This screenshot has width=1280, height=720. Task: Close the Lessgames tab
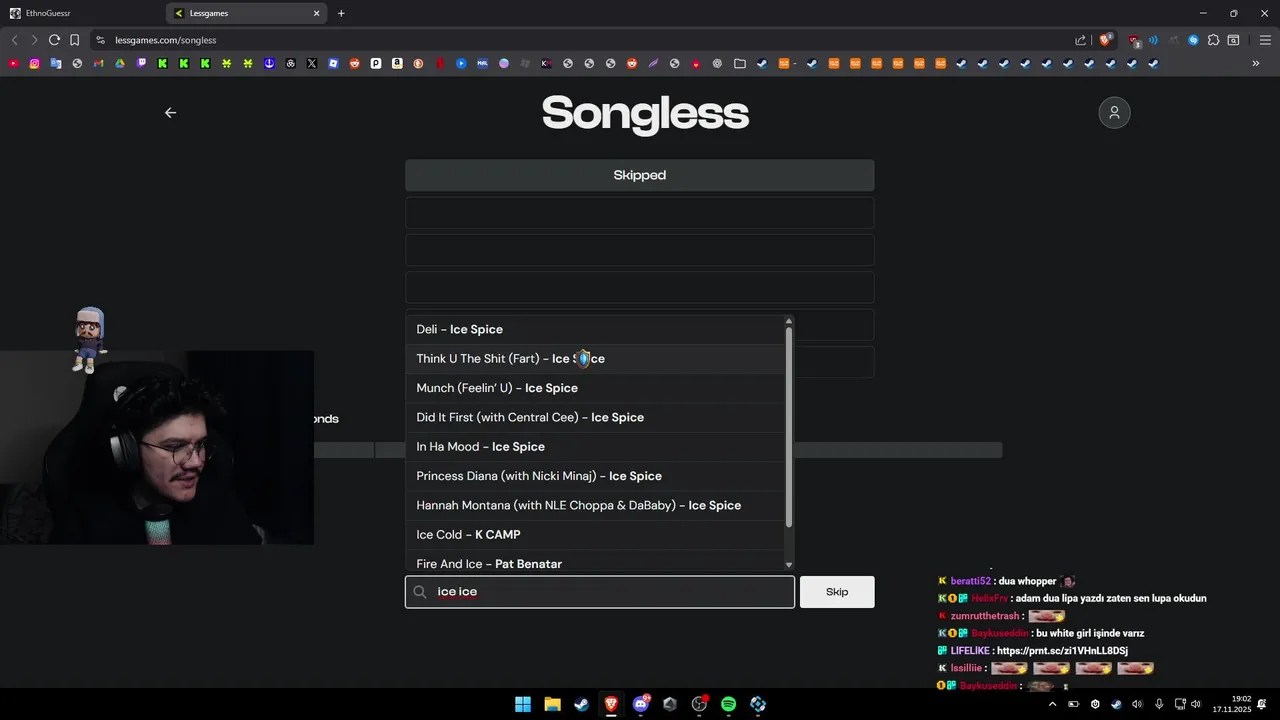(317, 13)
